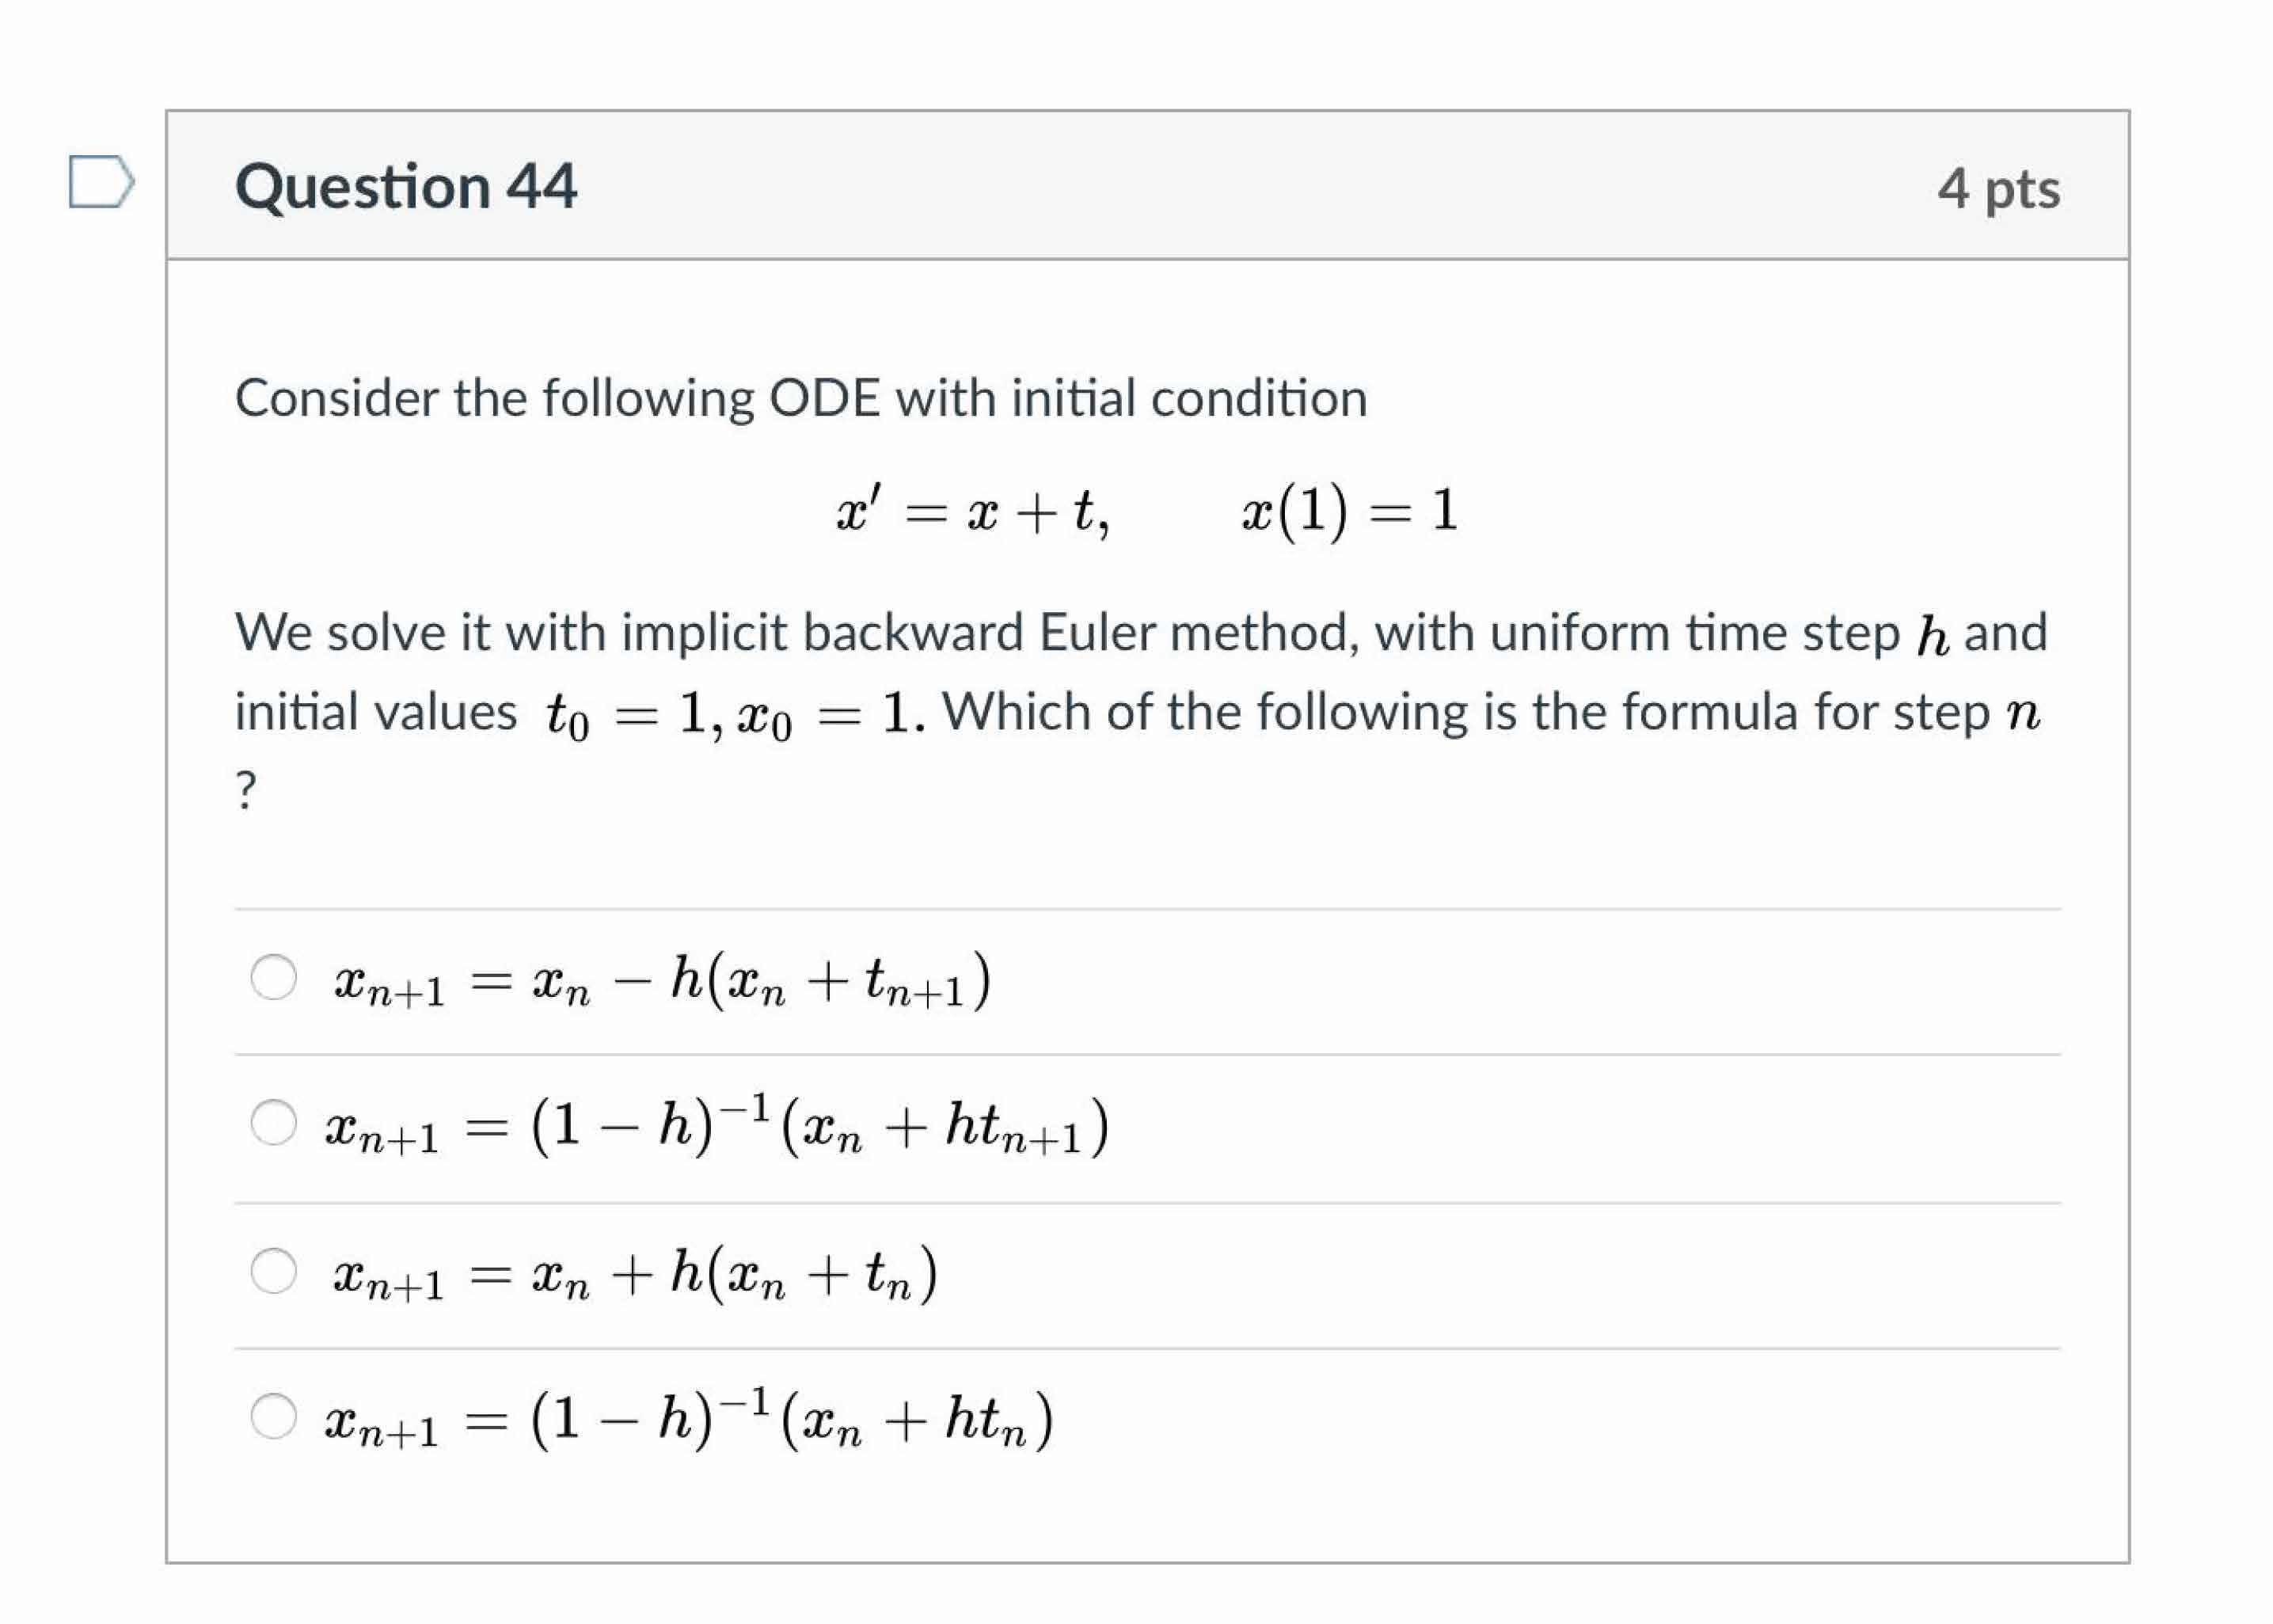Choose radio for (1−h)^−1 (x_n + h t_{n+1})
This screenshot has height=1624, width=2273.
273,1123
